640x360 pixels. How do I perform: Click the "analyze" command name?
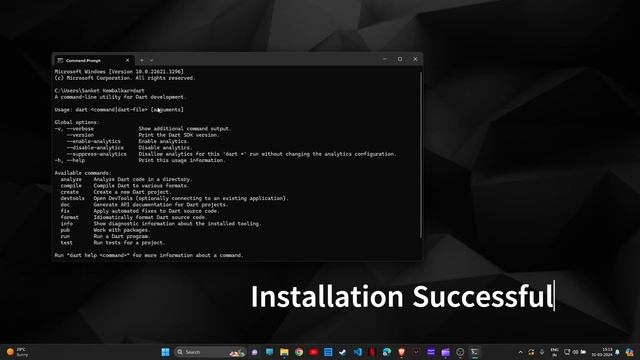71,179
